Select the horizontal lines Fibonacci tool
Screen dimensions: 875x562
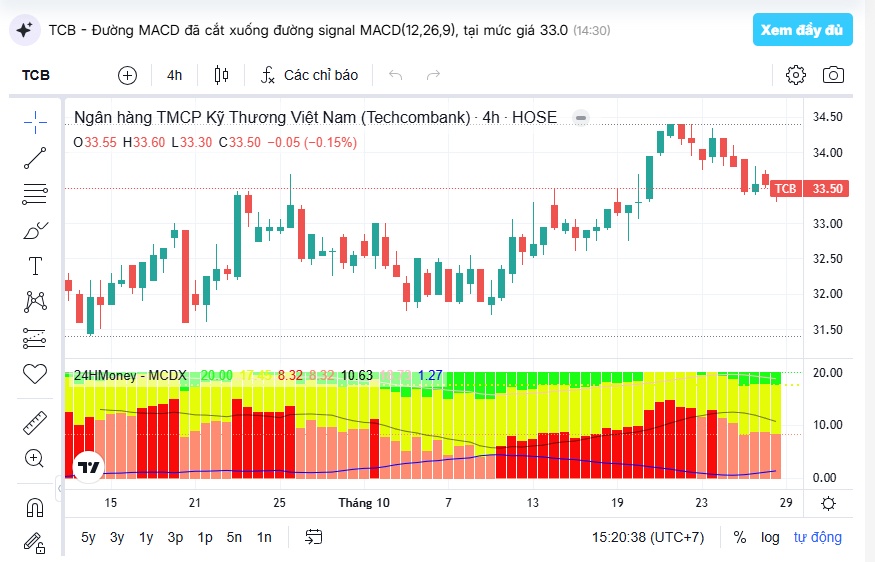point(35,194)
